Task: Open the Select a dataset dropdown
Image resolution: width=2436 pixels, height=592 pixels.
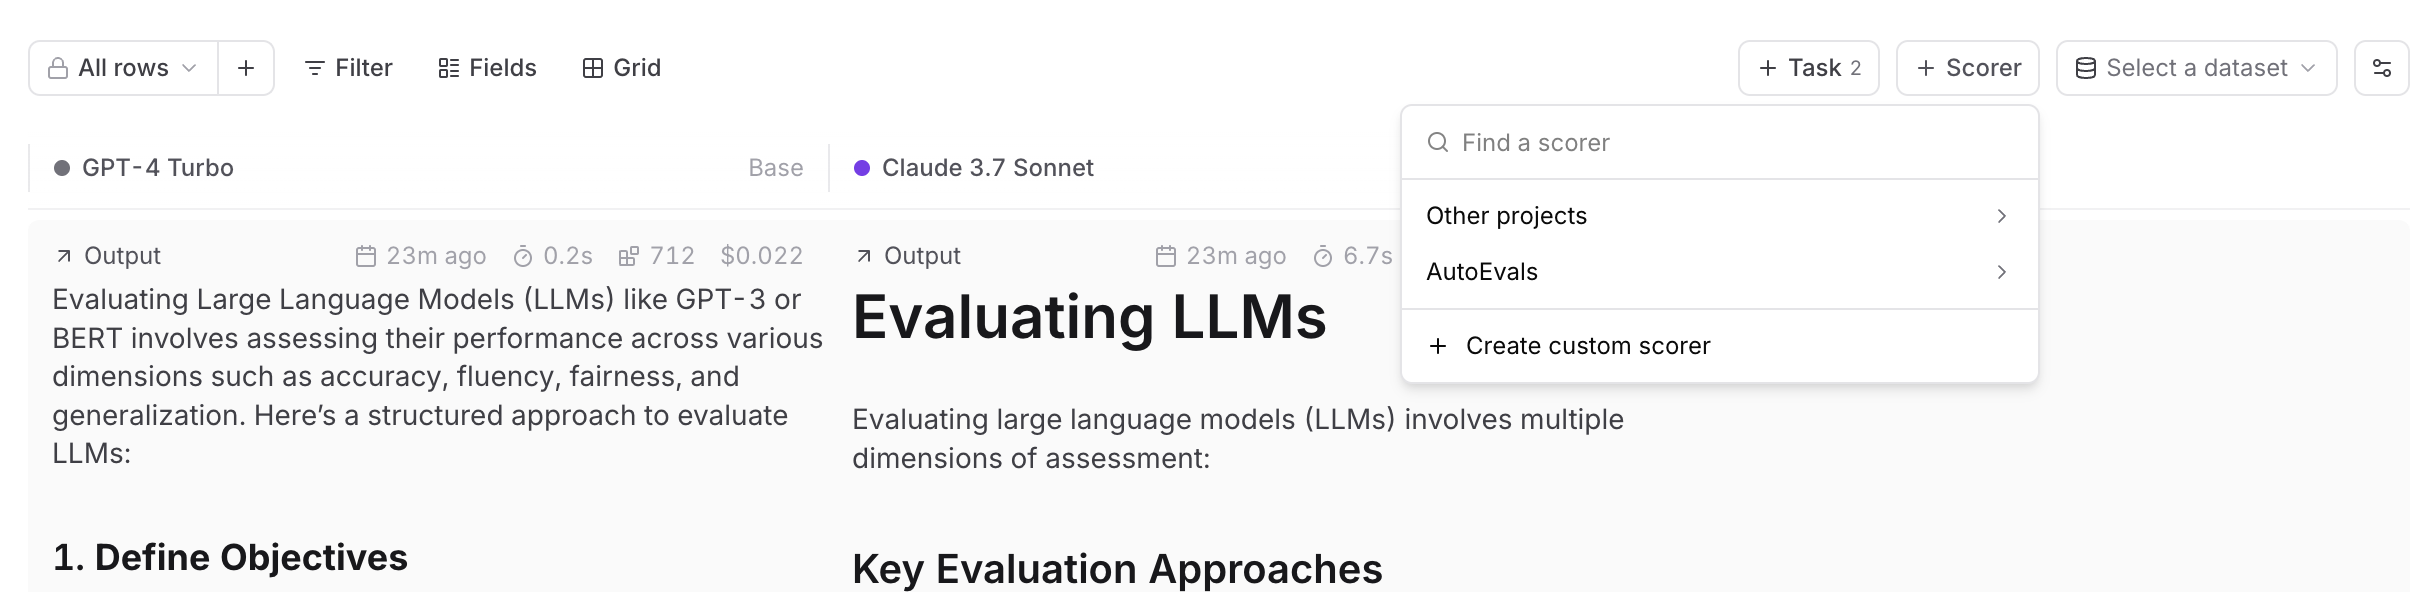Action: tap(2197, 68)
